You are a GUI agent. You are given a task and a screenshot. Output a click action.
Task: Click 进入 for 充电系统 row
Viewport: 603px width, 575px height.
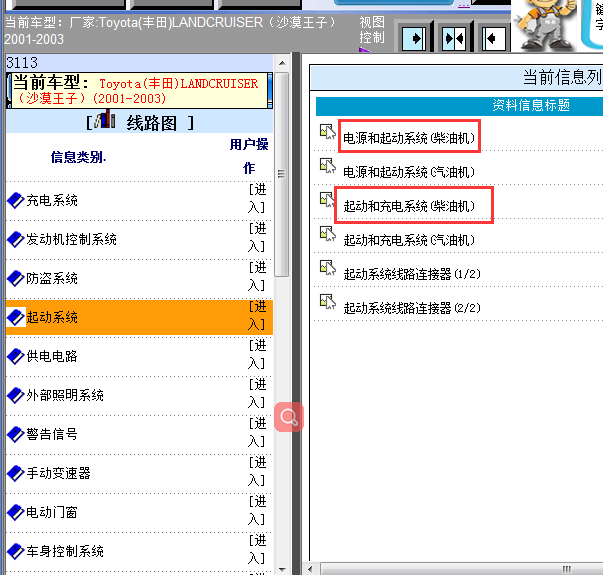pyautogui.click(x=257, y=198)
